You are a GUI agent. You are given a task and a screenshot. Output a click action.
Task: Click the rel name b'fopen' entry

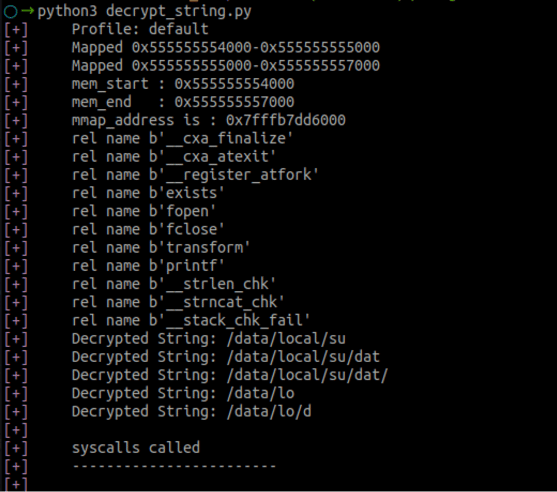pyautogui.click(x=144, y=212)
